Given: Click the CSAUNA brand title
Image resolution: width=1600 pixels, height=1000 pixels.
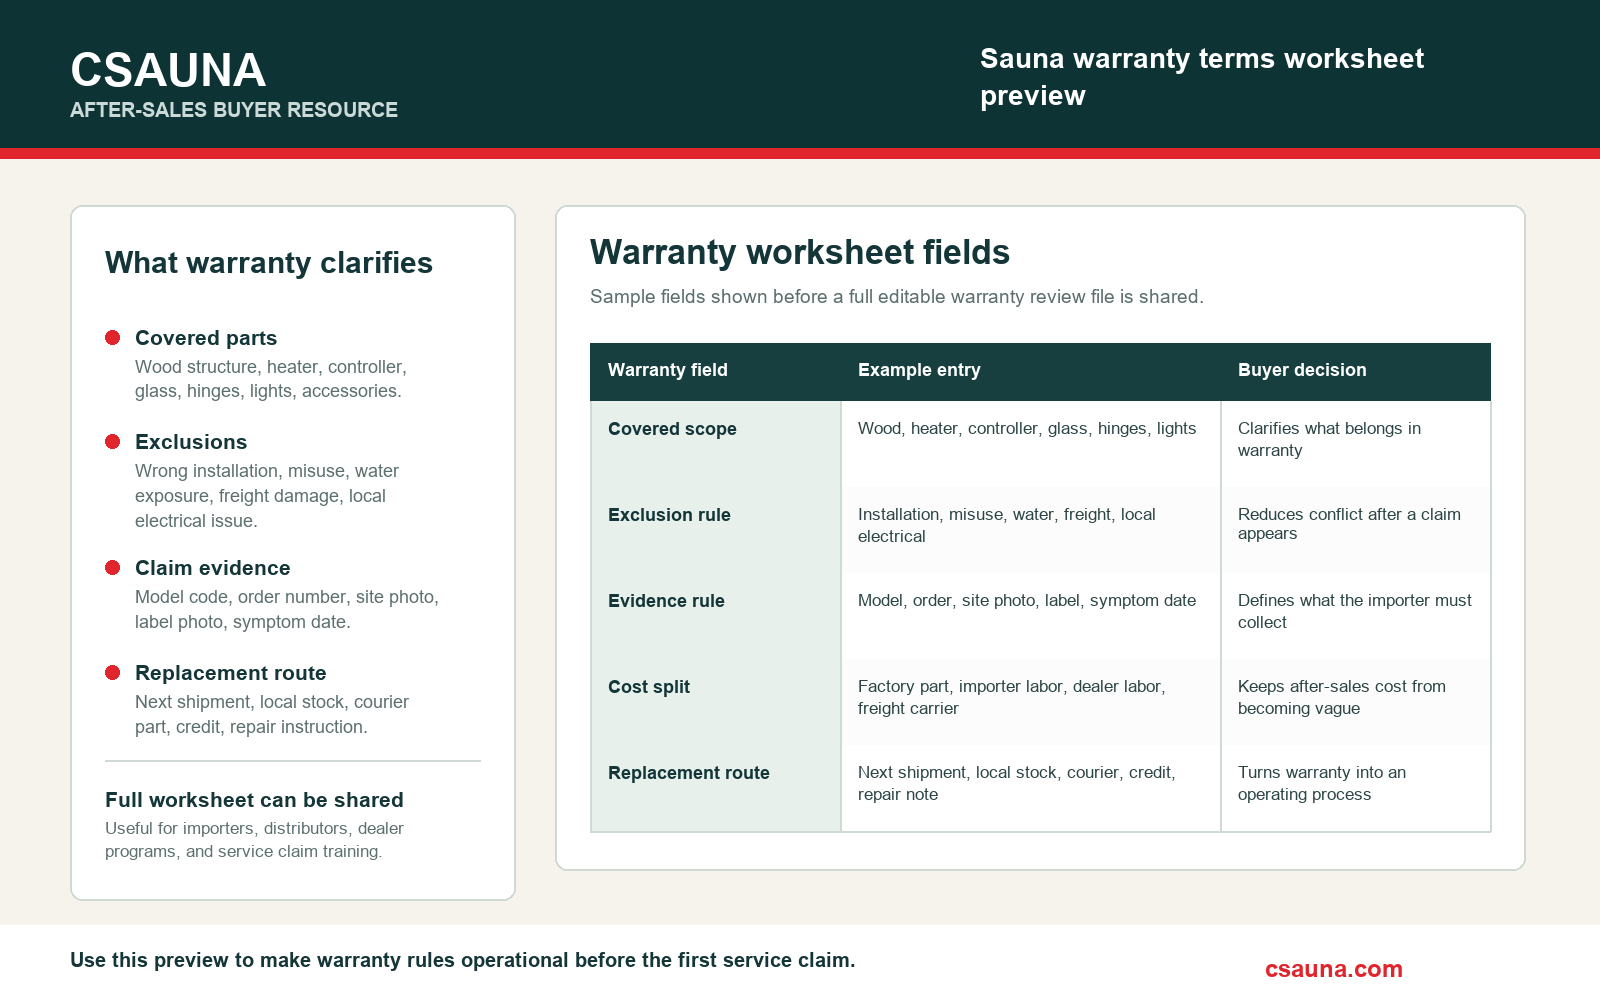Looking at the screenshot, I should (168, 71).
